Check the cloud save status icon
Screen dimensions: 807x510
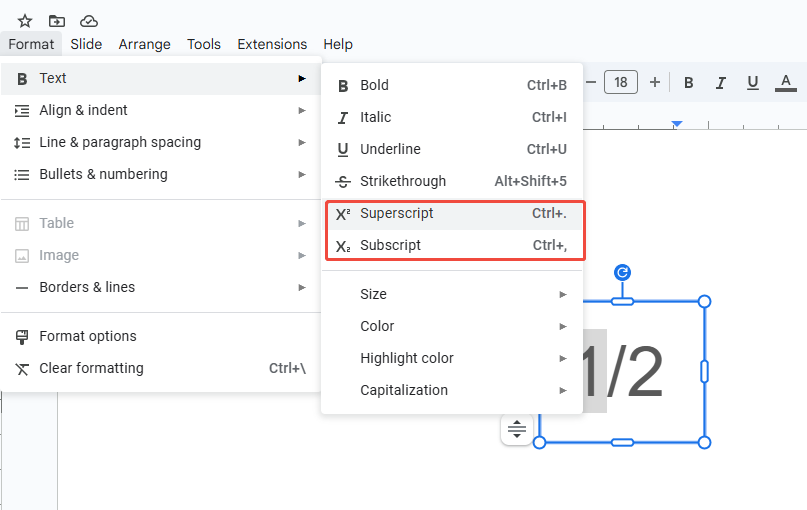click(89, 21)
